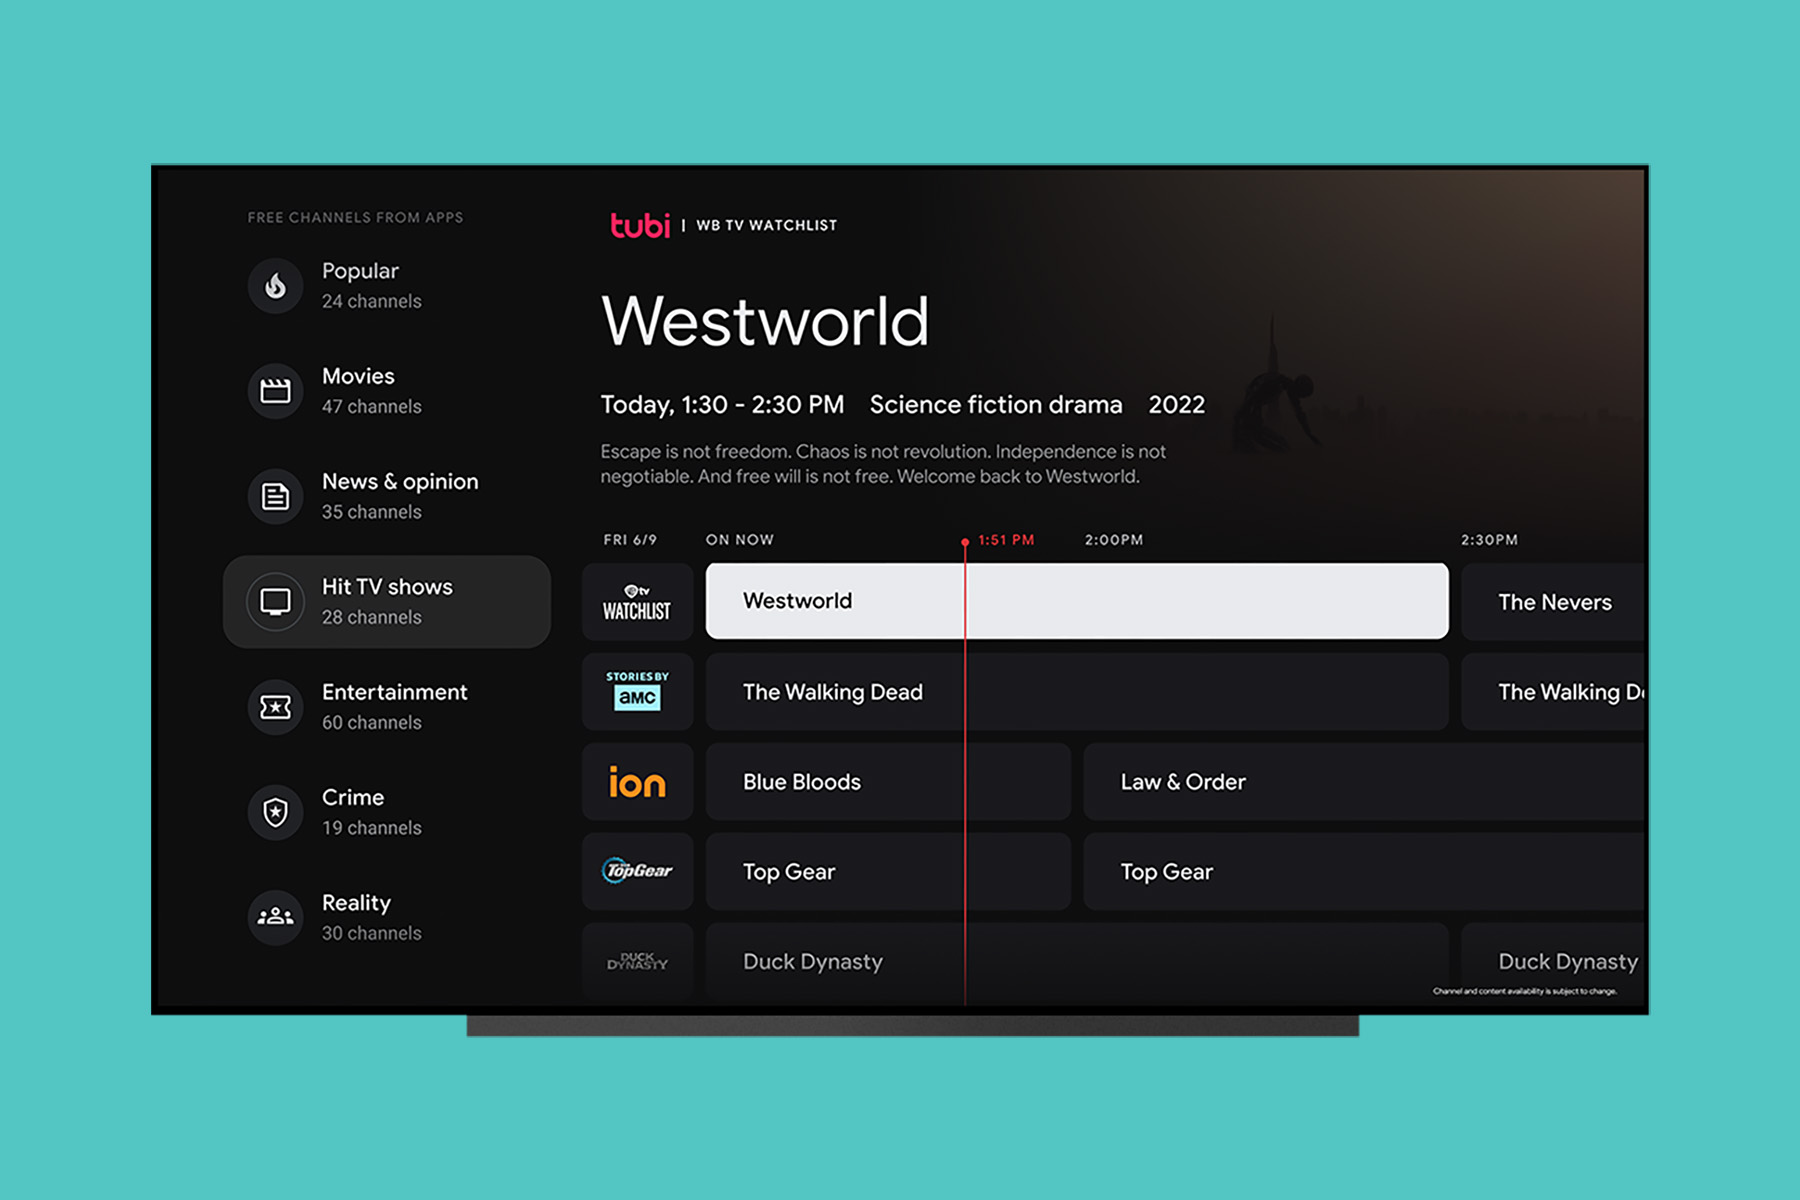
Task: Click the Popular flame icon
Action: 275,286
